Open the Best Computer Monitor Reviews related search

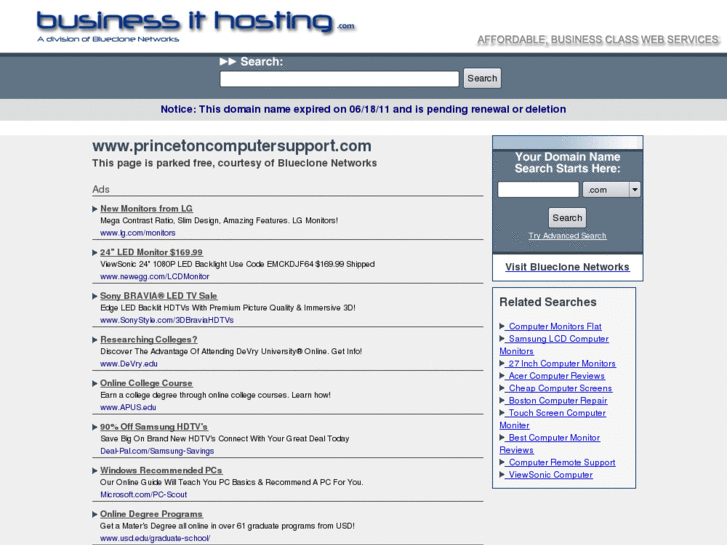click(x=550, y=444)
